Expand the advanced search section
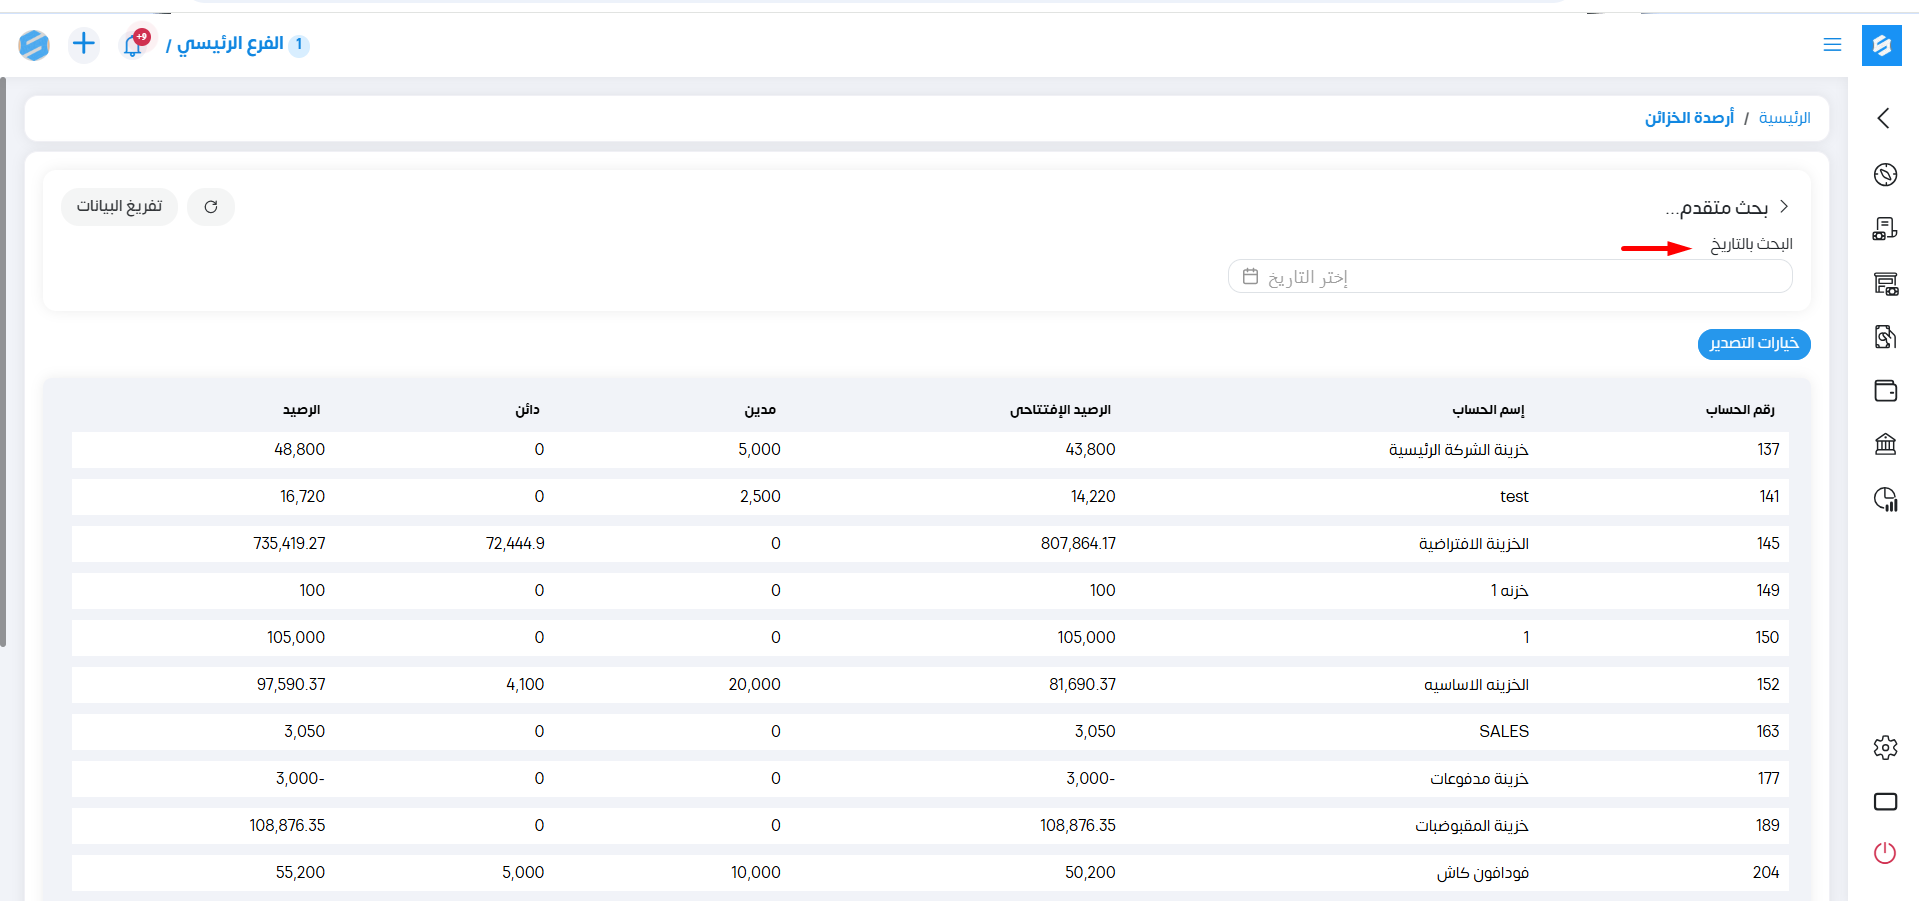This screenshot has width=1919, height=901. (1726, 207)
